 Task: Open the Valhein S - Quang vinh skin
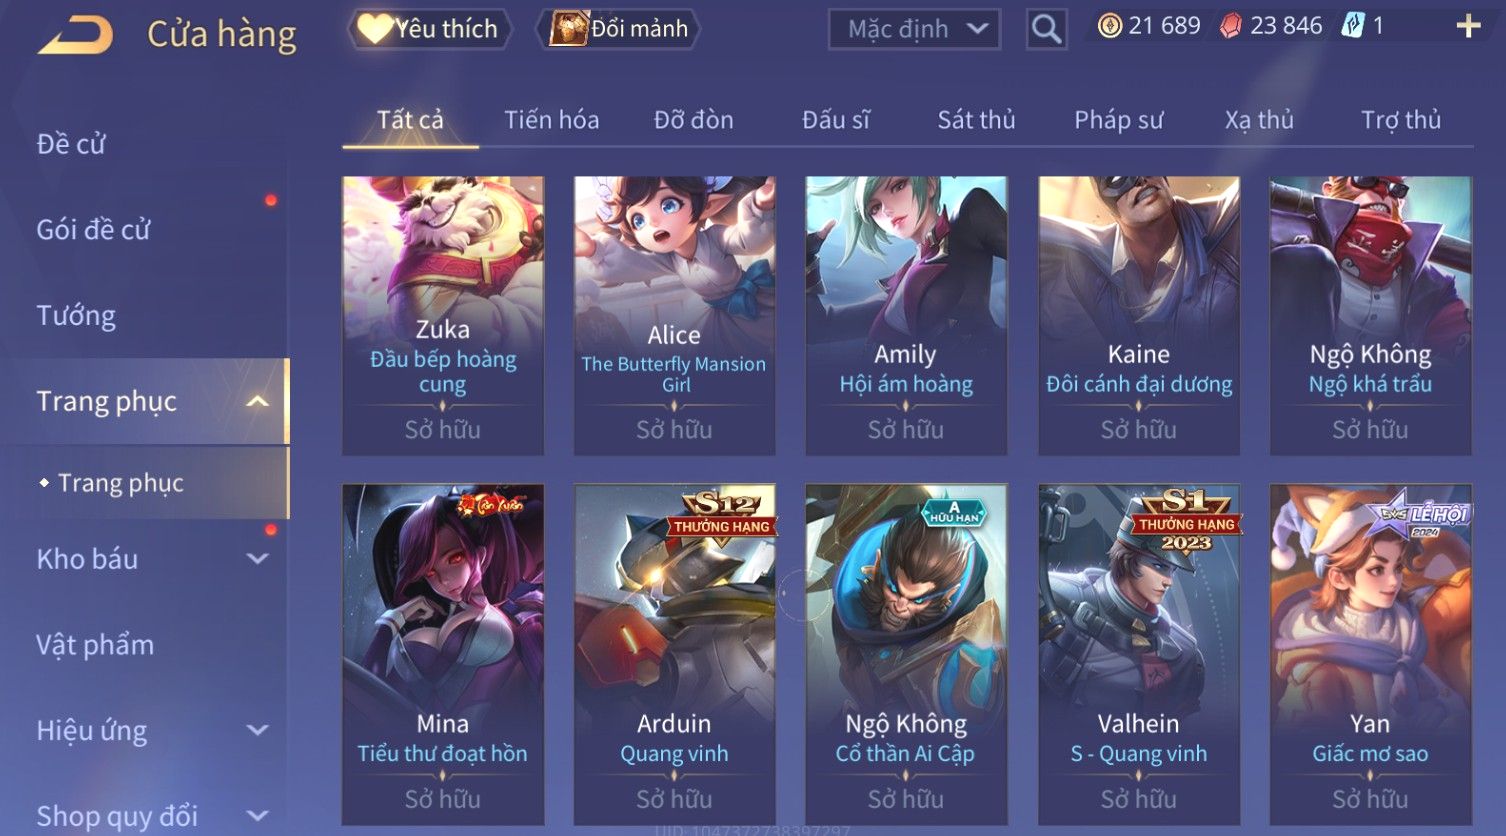click(x=1139, y=654)
